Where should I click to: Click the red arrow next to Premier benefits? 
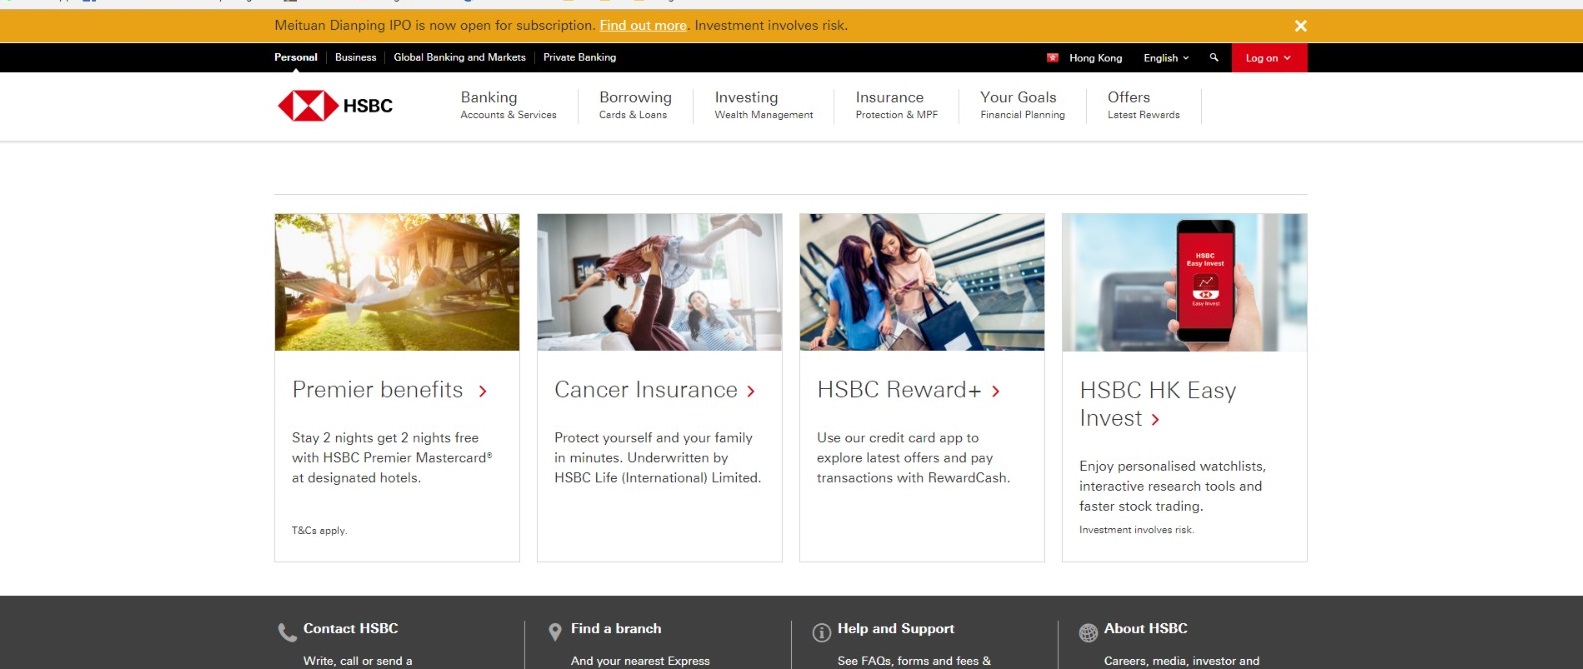(483, 391)
